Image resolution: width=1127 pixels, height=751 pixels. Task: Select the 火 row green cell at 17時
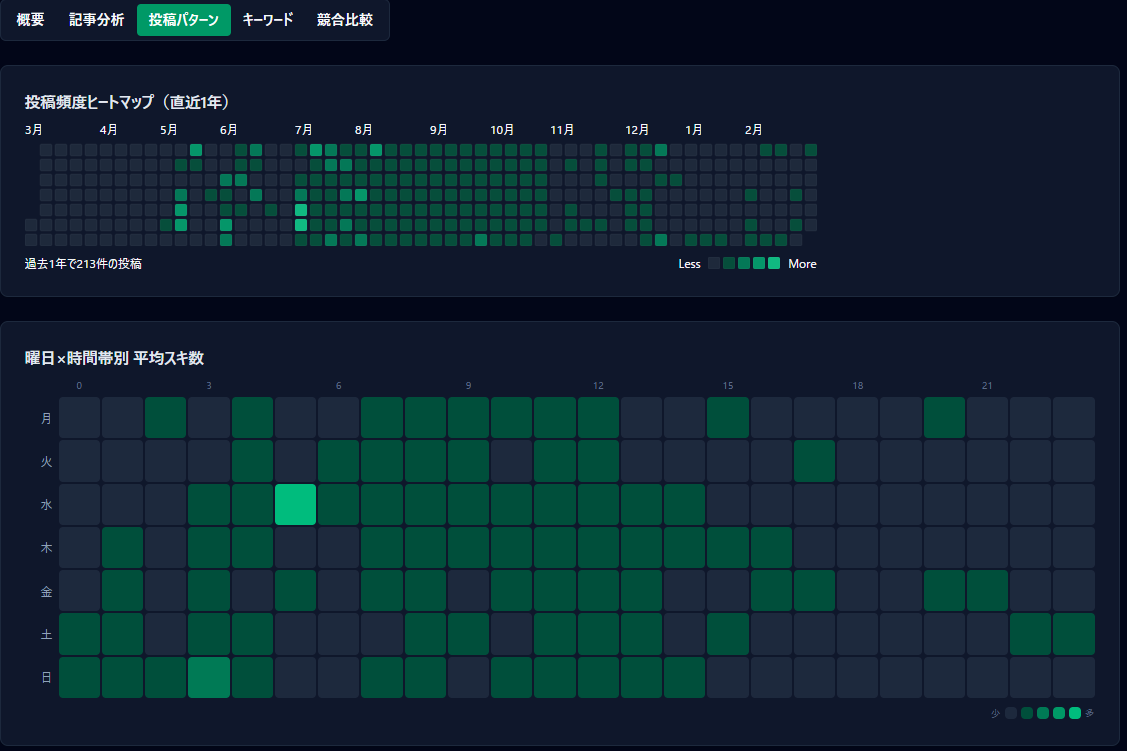(814, 461)
